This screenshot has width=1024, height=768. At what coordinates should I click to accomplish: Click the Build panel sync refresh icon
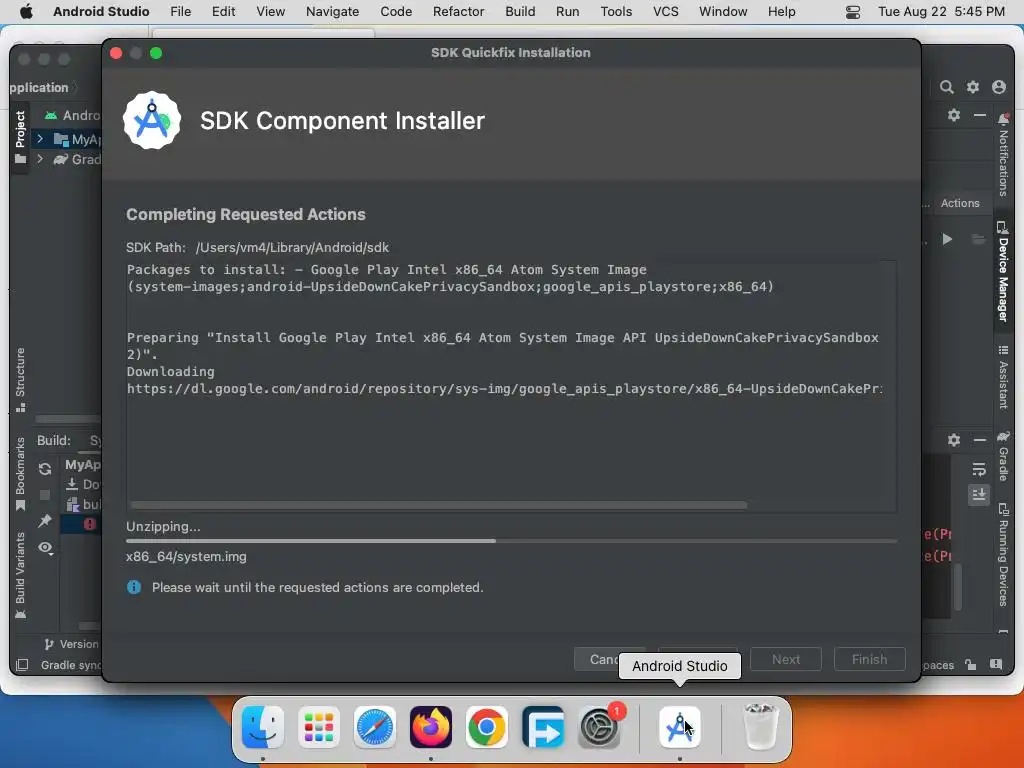pos(45,469)
